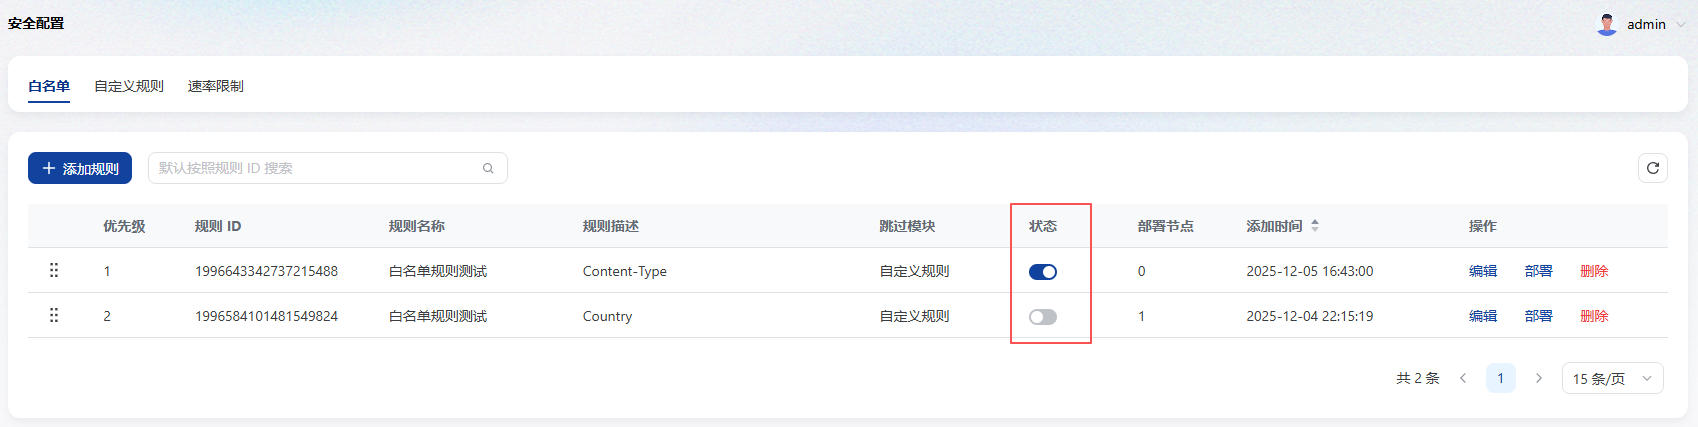Switch to the 自定义规则 tab
The image size is (1698, 427).
129,86
